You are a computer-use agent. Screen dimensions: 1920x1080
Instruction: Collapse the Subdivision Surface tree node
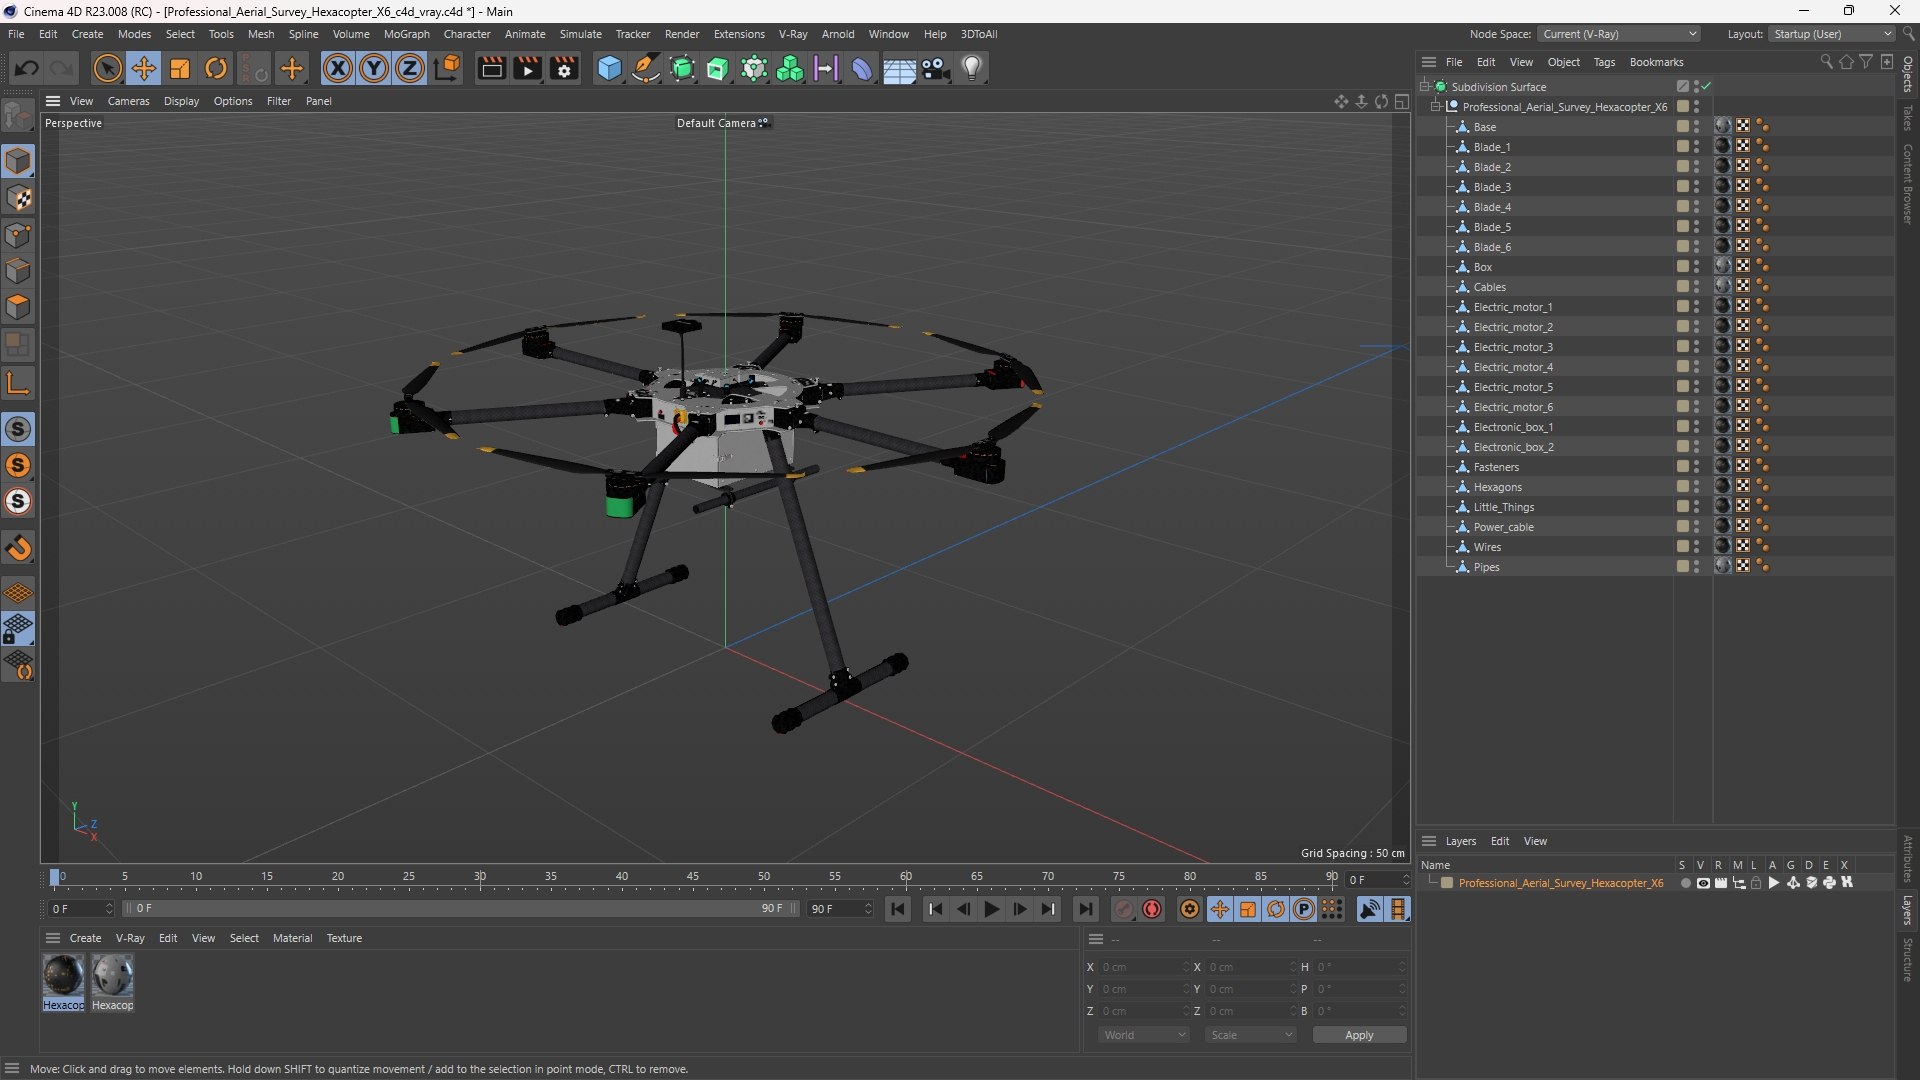pos(1424,87)
